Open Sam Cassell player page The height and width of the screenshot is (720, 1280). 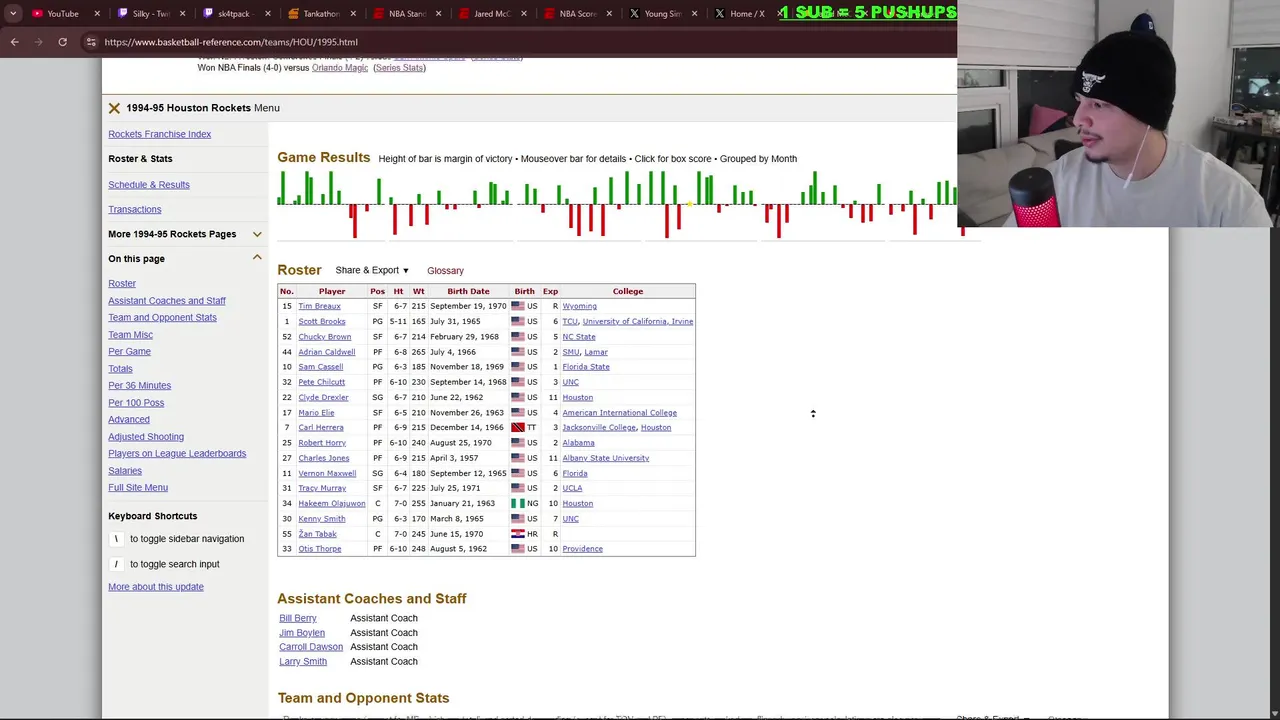[320, 367]
